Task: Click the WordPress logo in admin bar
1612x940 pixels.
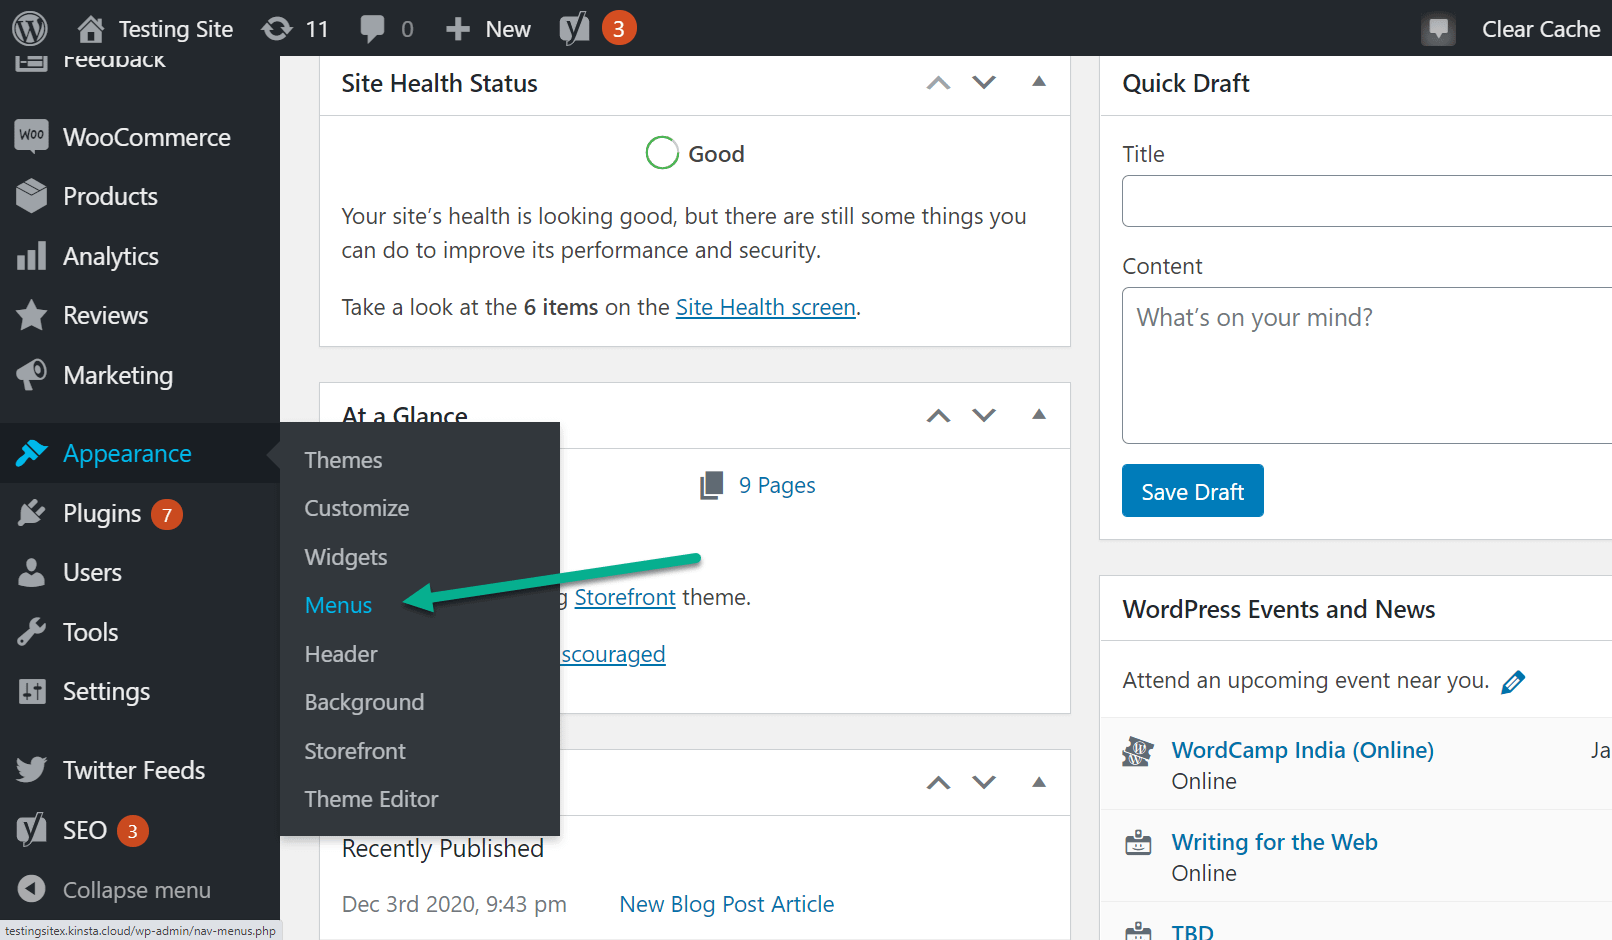Action: pyautogui.click(x=30, y=28)
